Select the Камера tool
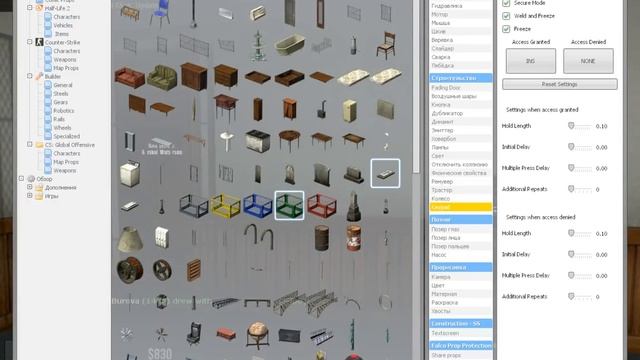 tap(461, 277)
